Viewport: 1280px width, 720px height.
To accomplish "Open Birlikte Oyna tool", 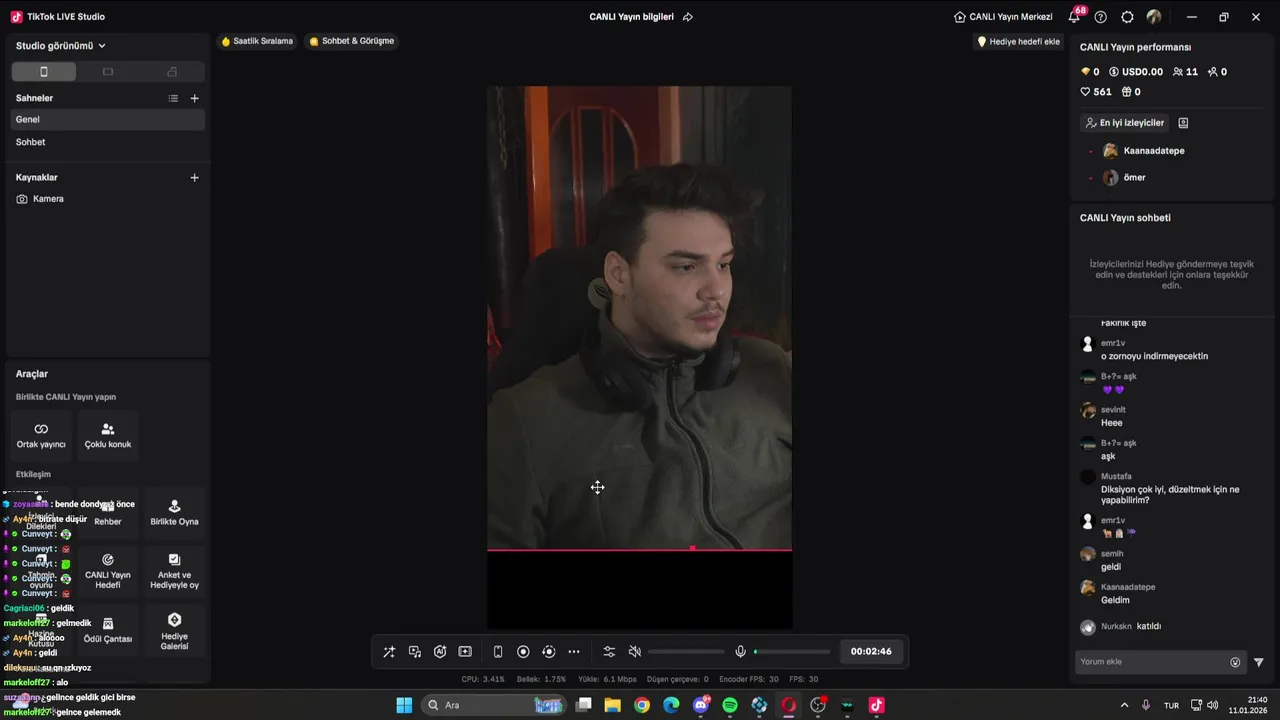I will (x=174, y=513).
